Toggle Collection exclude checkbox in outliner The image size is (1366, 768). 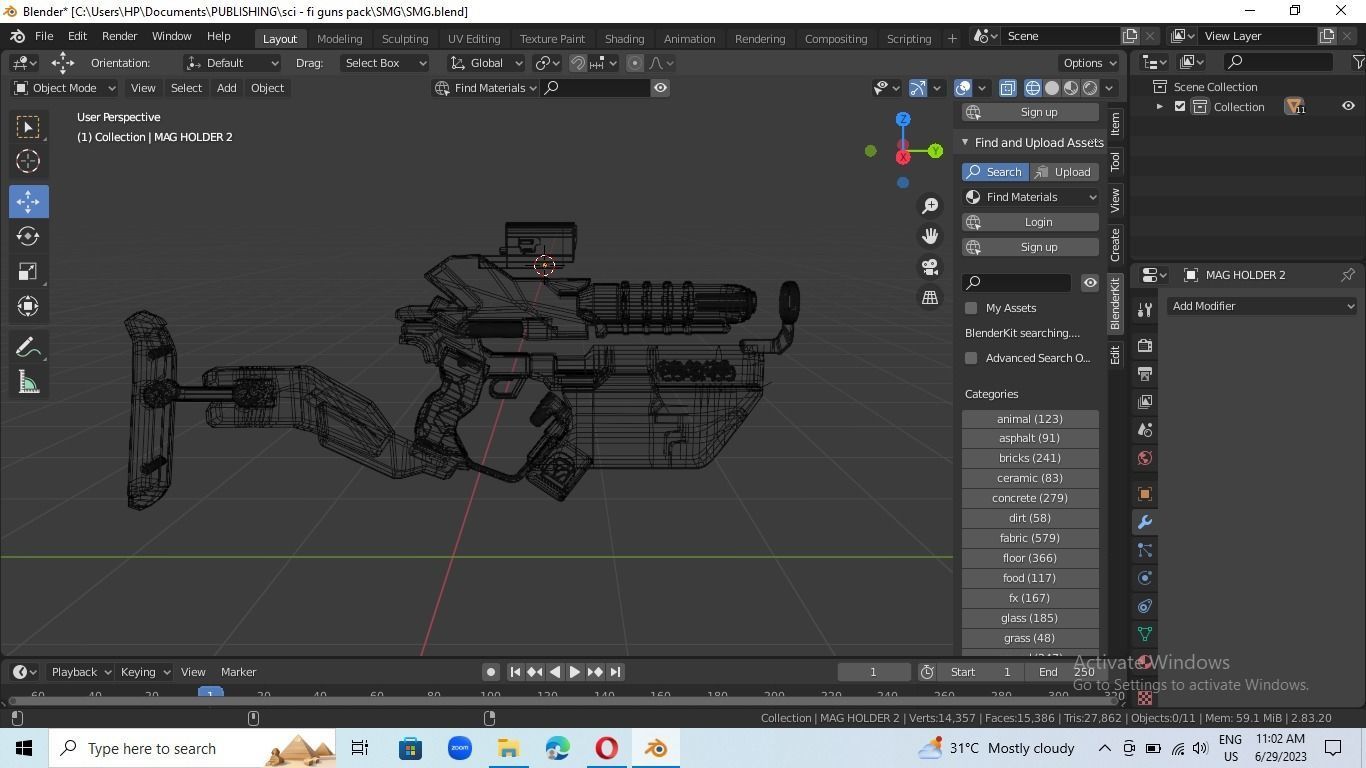pos(1180,107)
